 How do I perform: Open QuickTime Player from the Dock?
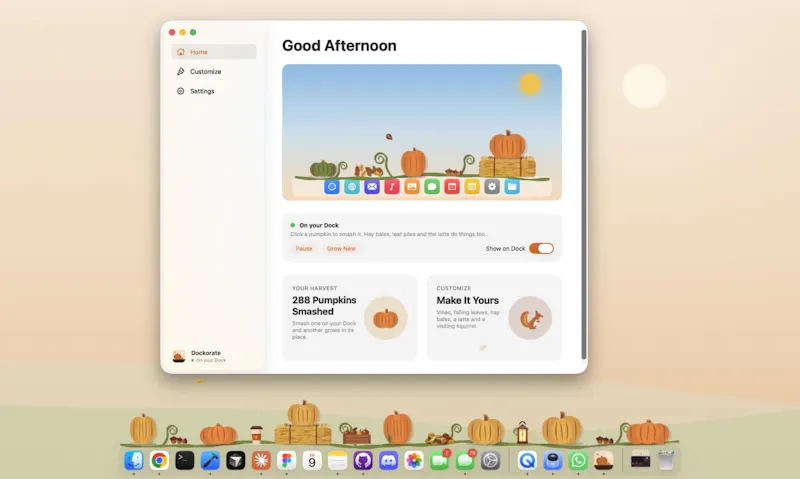point(527,461)
